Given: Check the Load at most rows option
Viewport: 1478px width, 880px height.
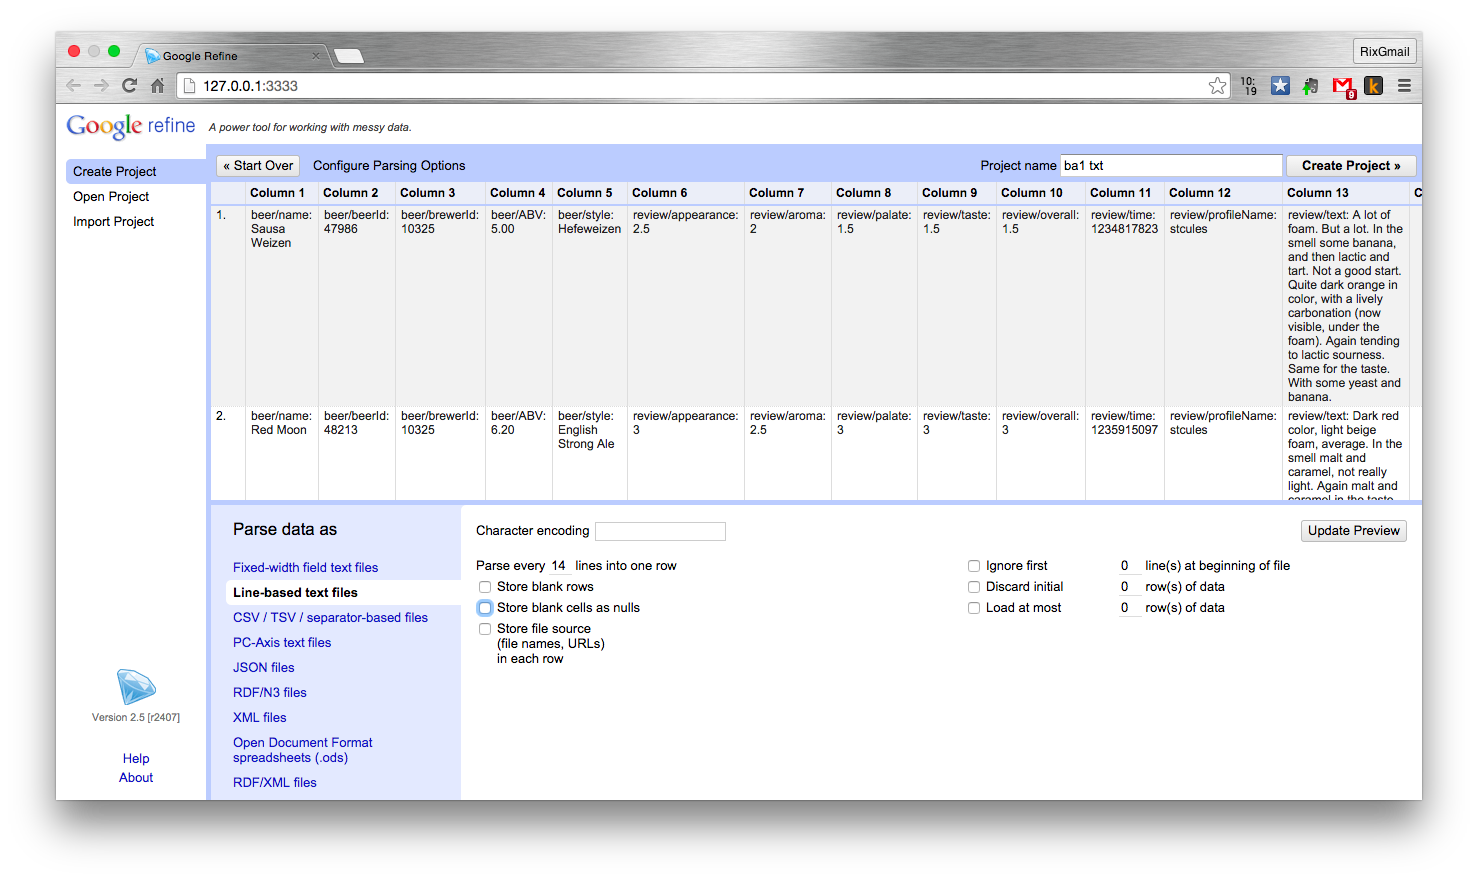Looking at the screenshot, I should click(974, 608).
